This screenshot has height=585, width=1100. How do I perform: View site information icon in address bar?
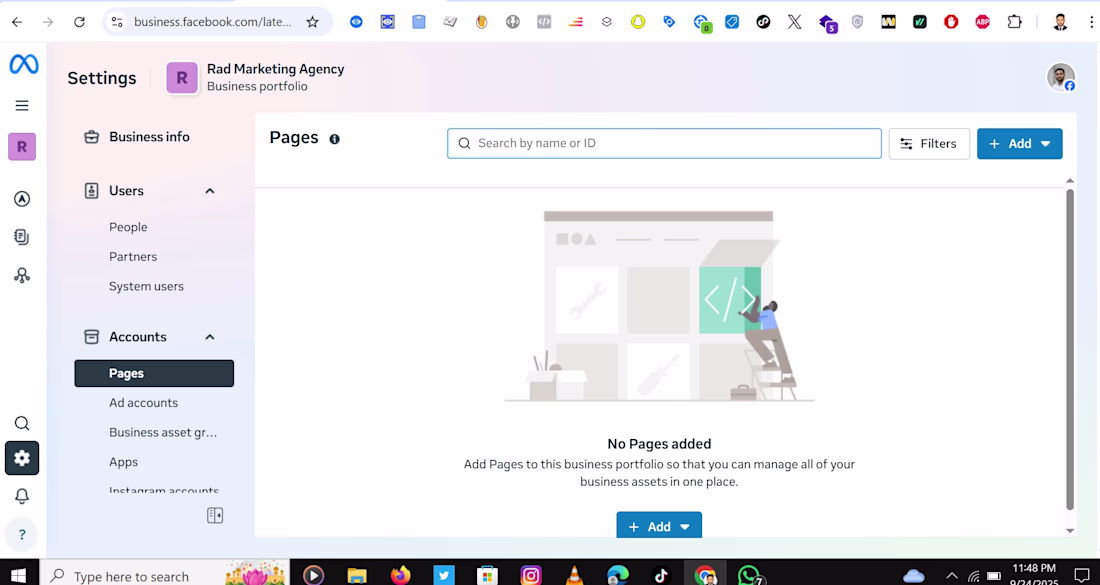pos(117,22)
